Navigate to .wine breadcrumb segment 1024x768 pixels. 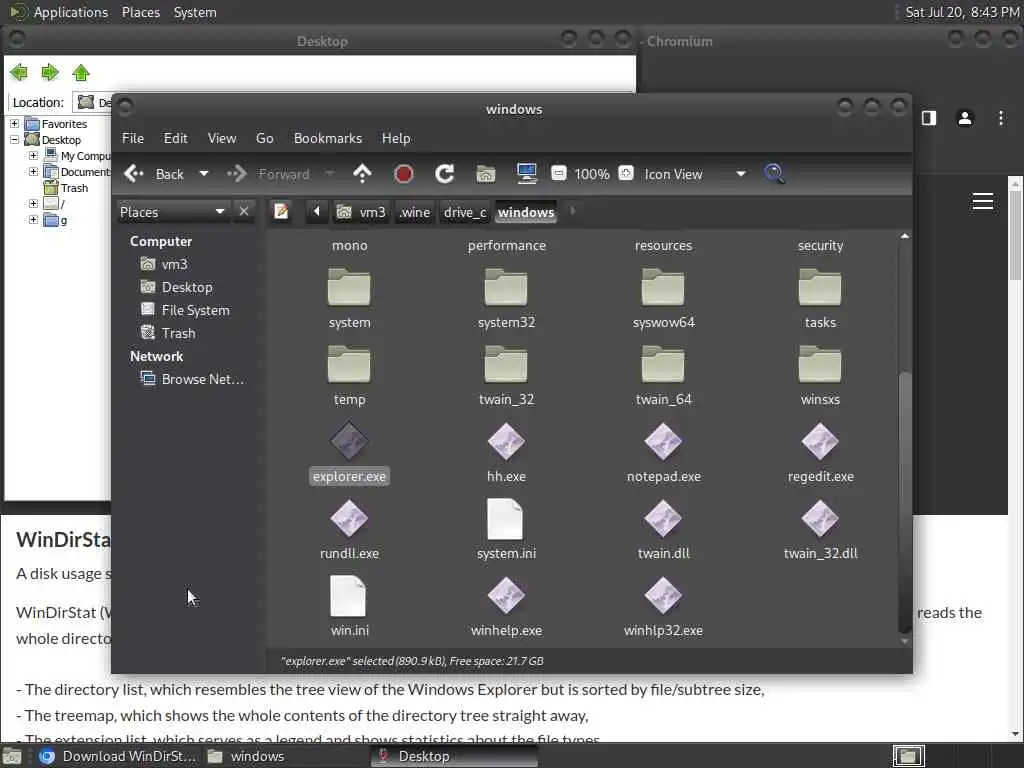(415, 212)
